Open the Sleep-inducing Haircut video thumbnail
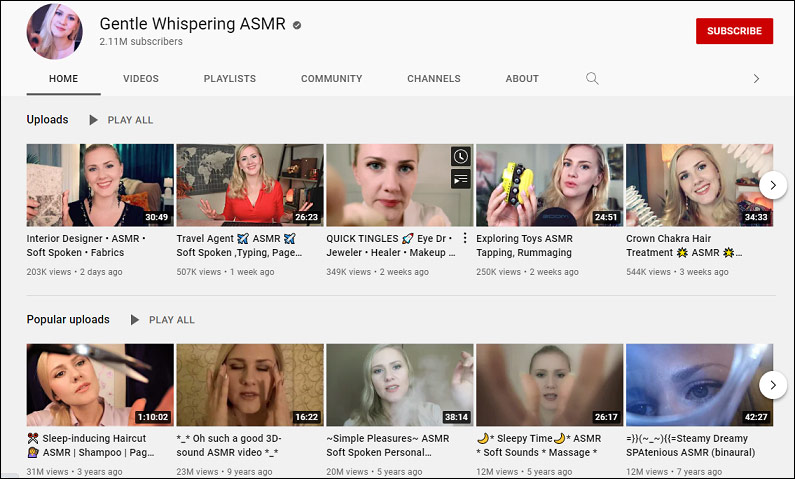The width and height of the screenshot is (795, 479). [x=100, y=385]
